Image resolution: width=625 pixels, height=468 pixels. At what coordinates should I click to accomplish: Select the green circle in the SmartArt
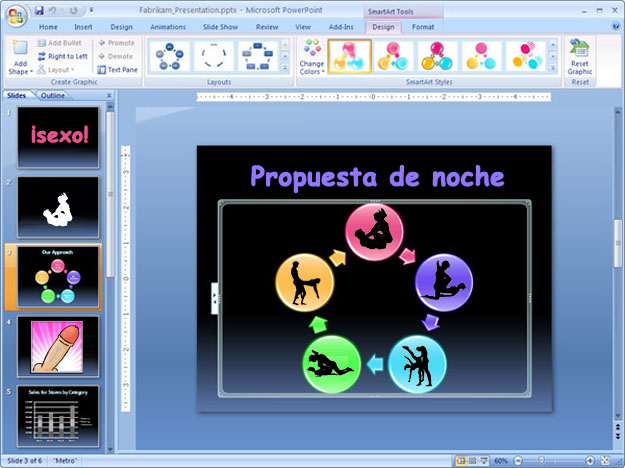pos(332,364)
